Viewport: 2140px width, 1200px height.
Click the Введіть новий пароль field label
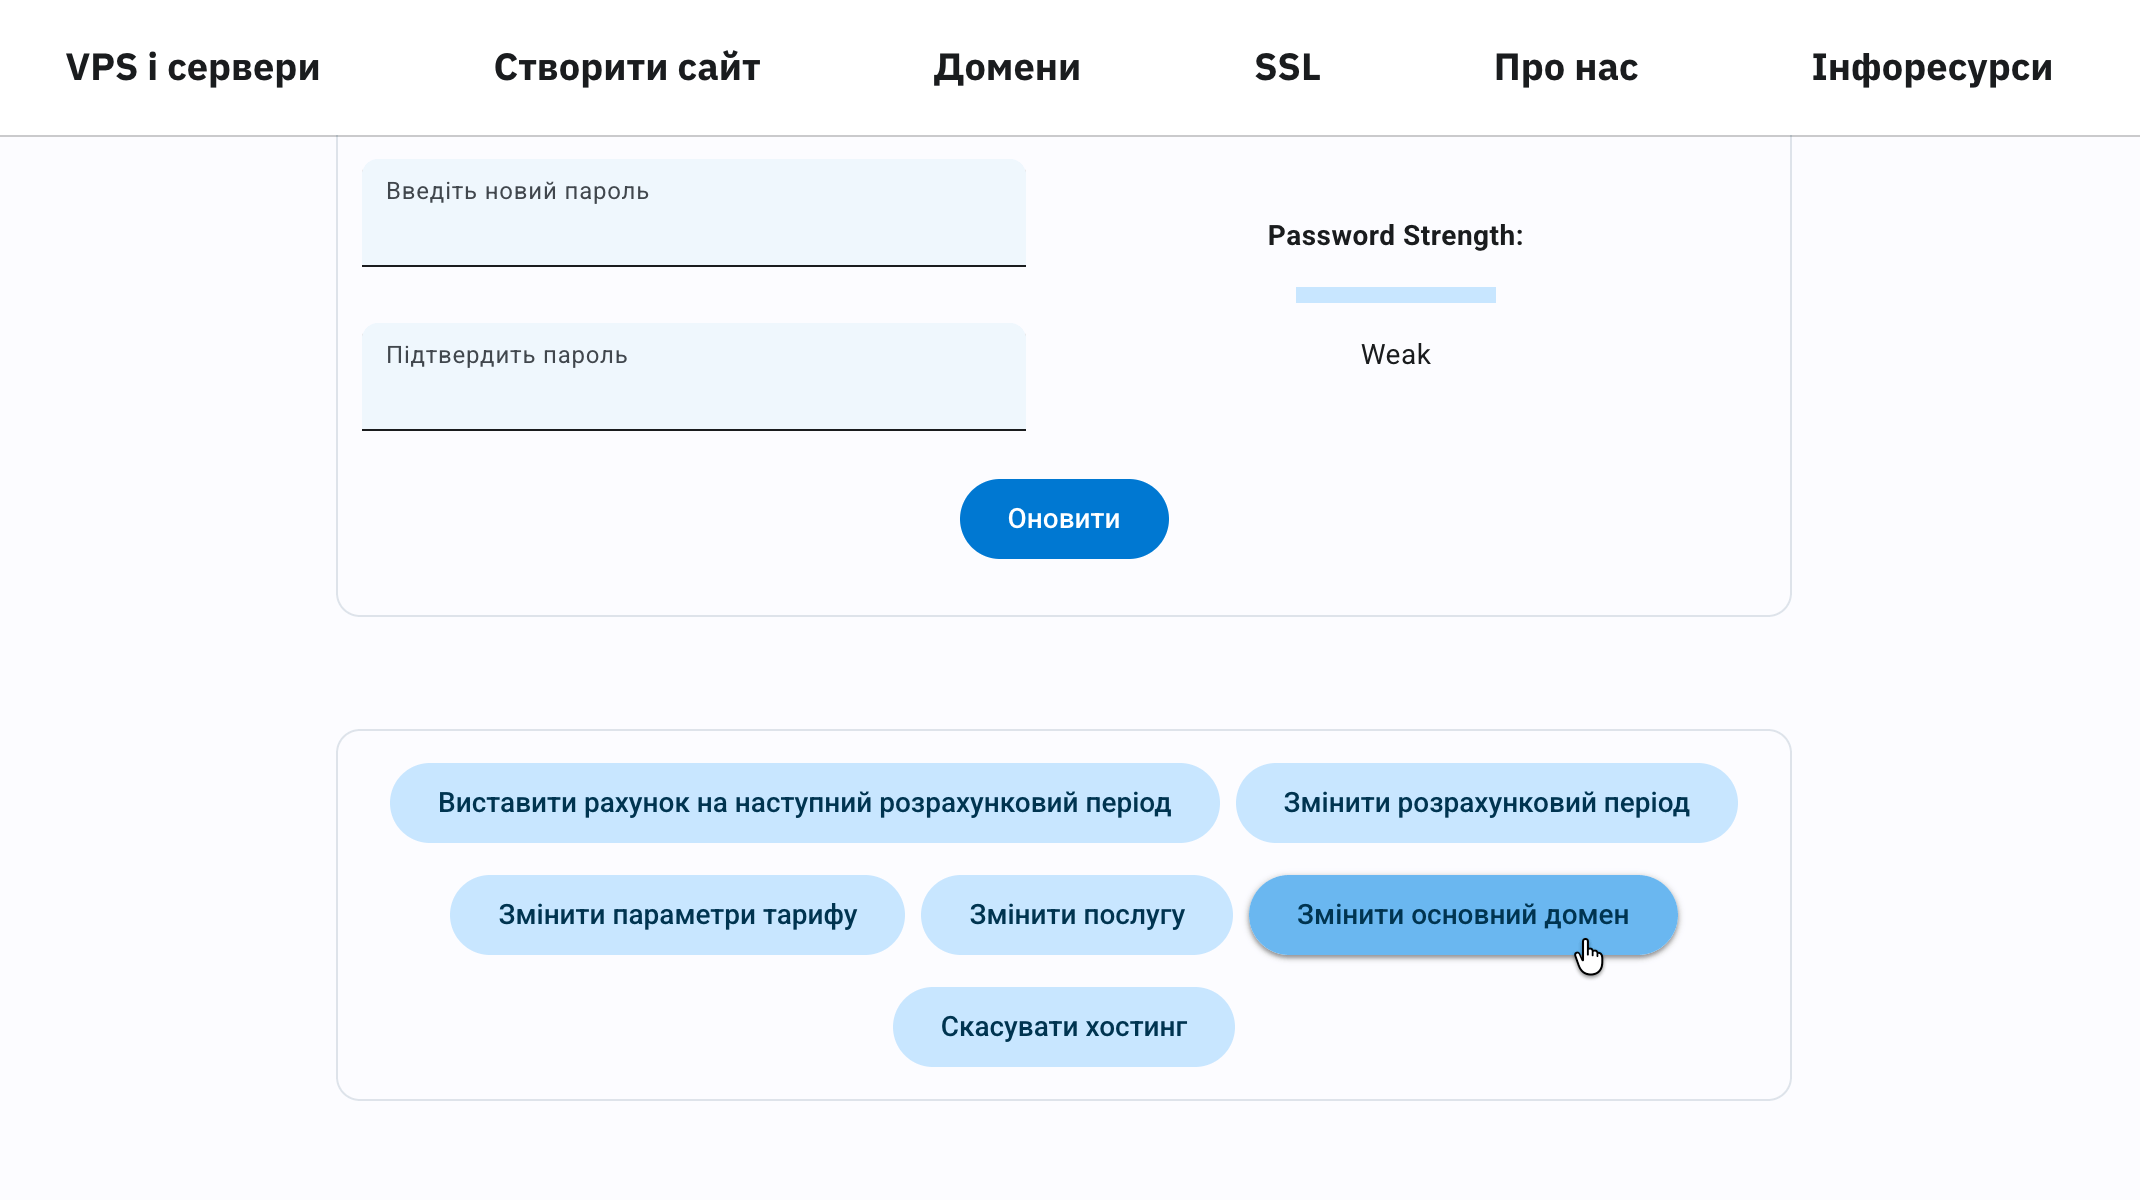(517, 191)
